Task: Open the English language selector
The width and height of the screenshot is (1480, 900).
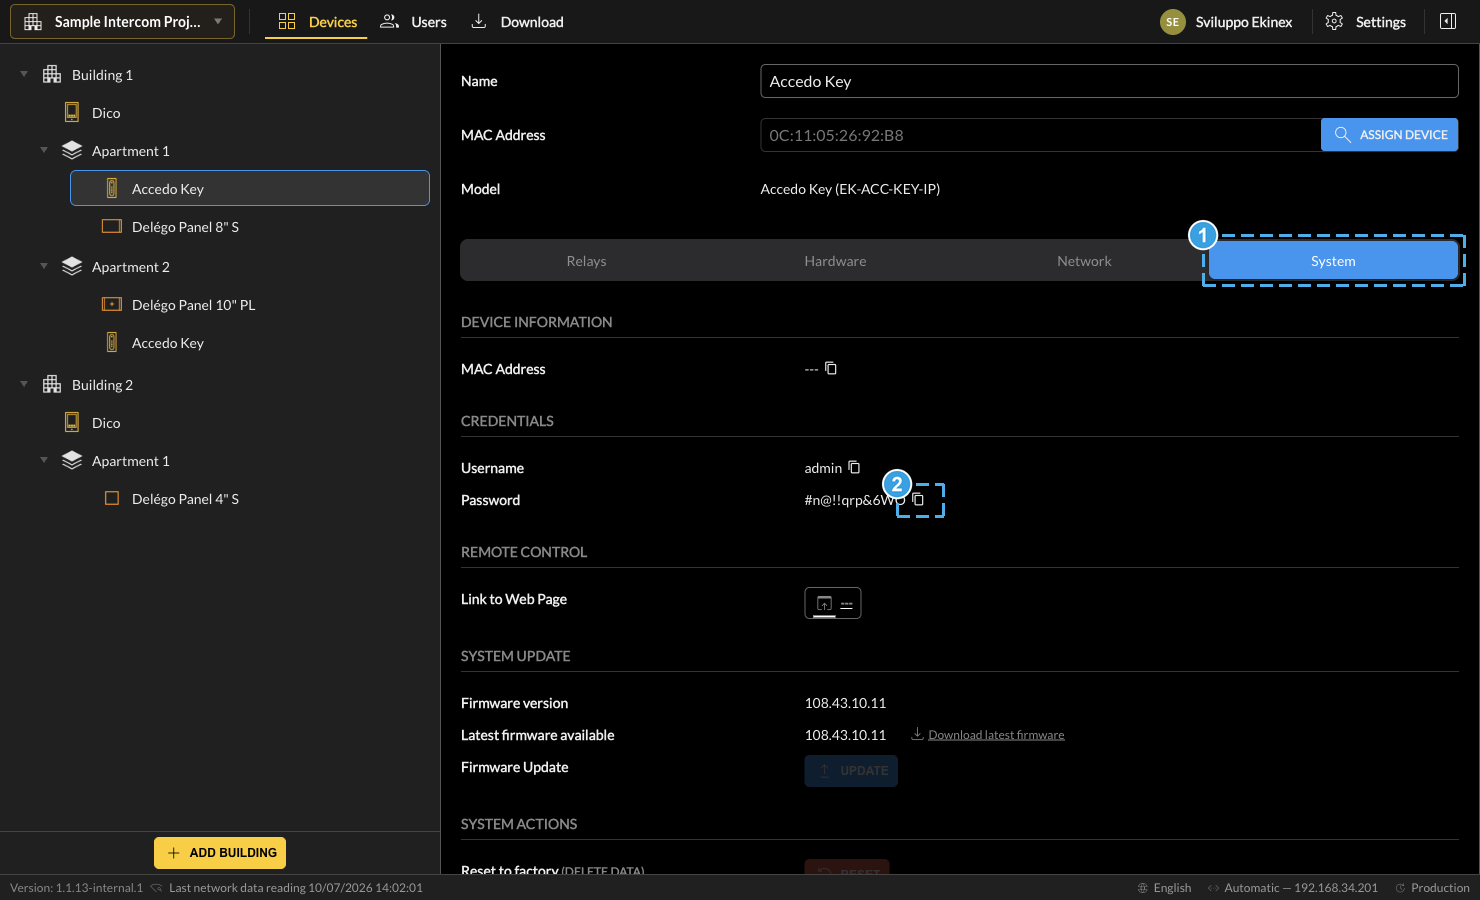Action: [x=1164, y=888]
